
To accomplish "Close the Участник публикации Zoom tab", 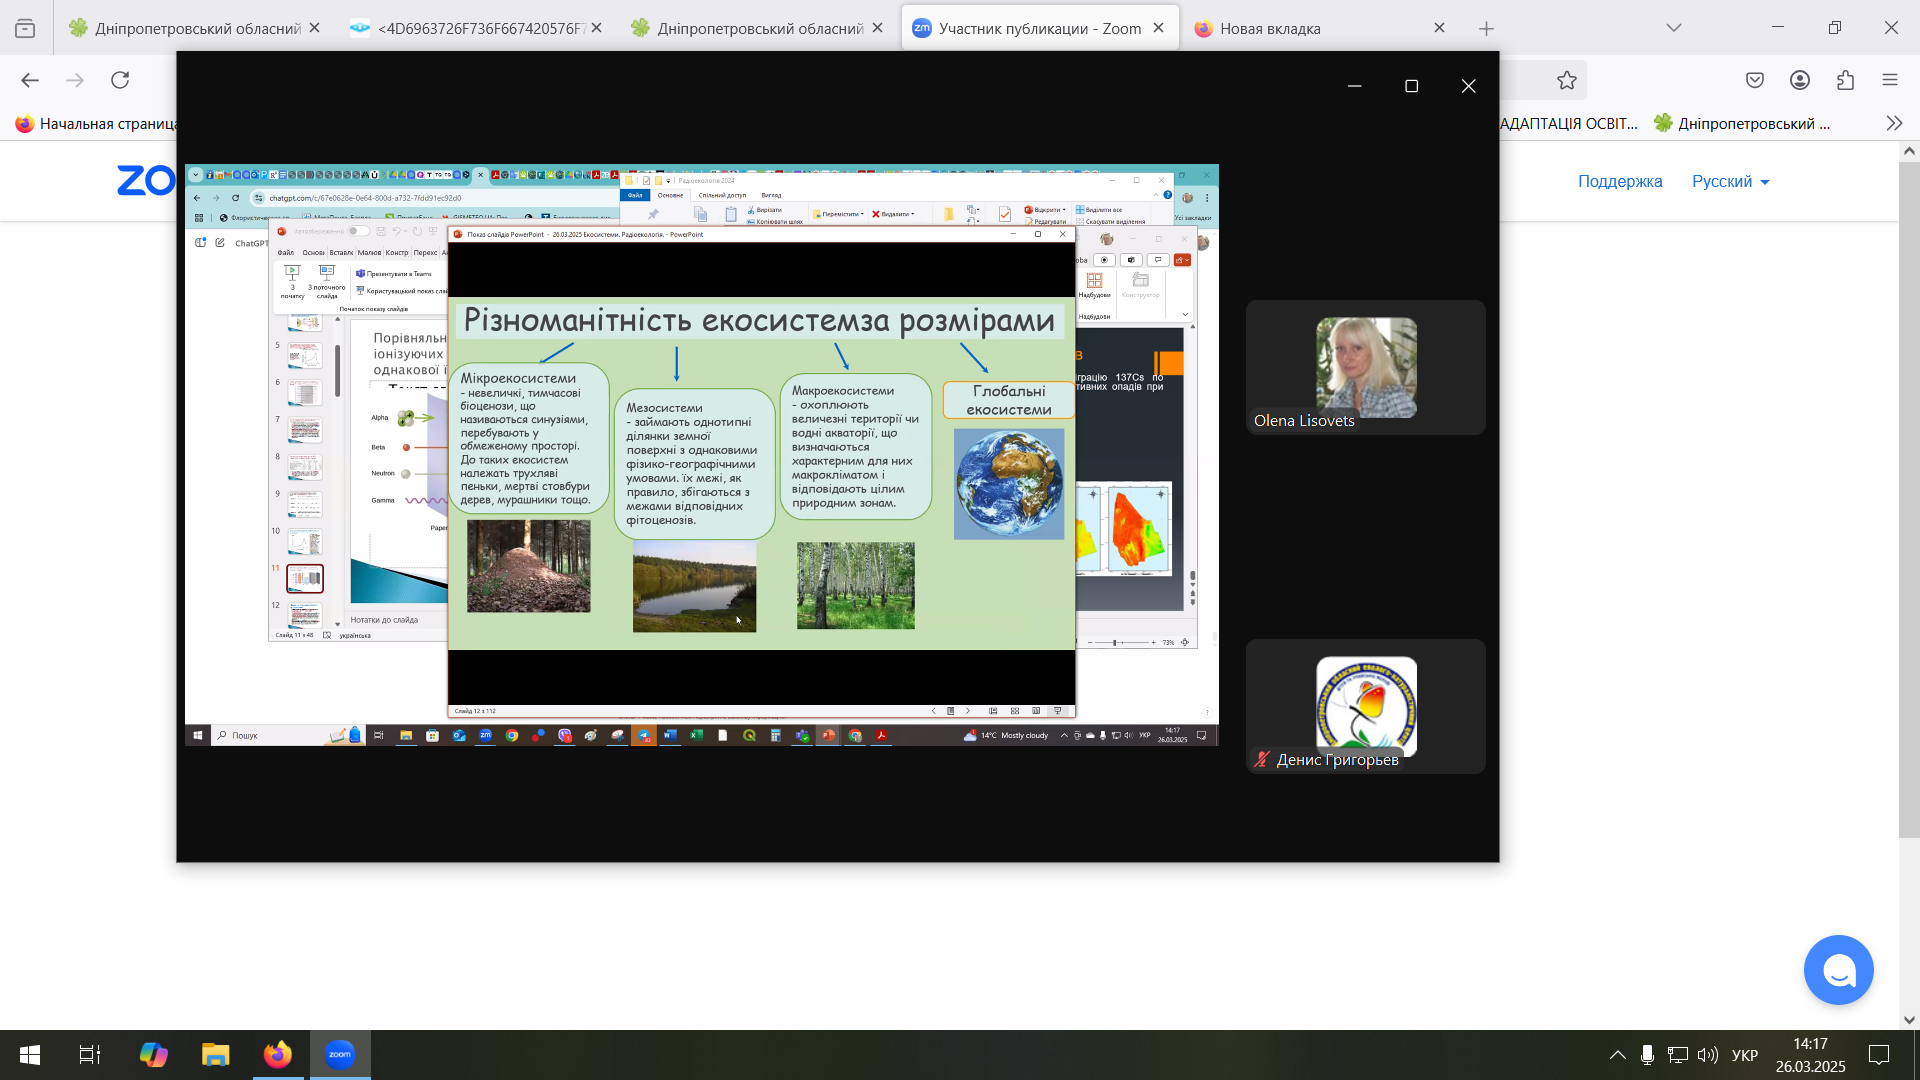I will pyautogui.click(x=1158, y=28).
